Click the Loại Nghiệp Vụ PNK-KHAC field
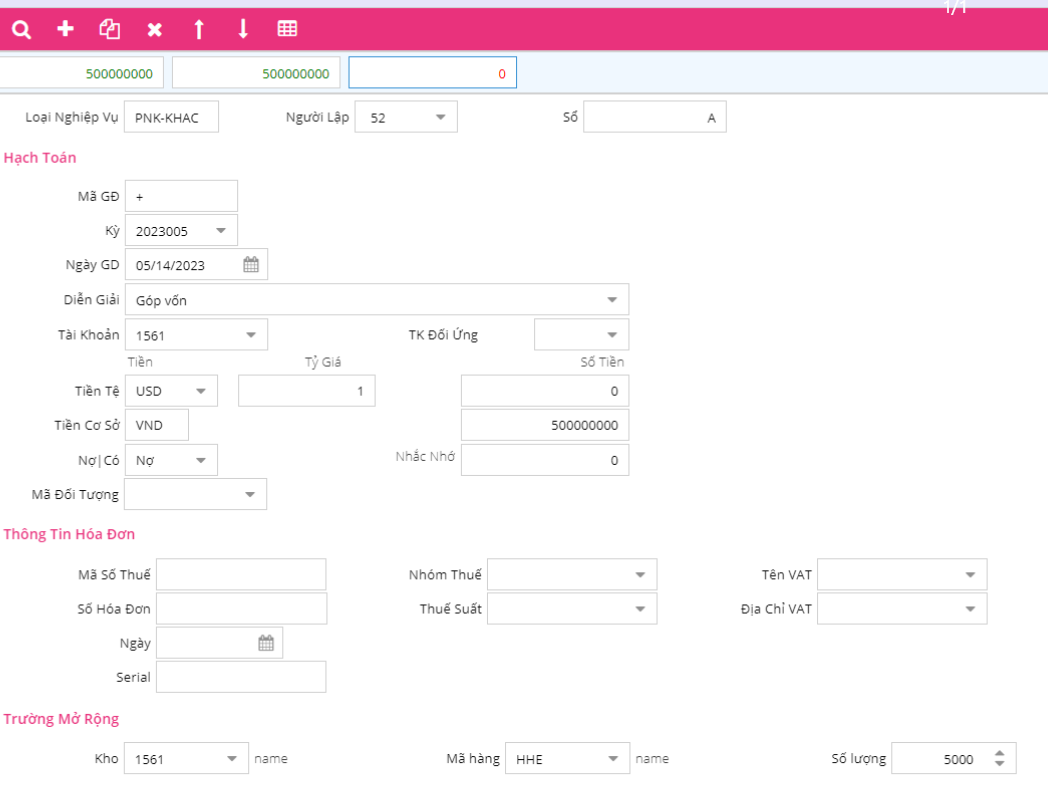This screenshot has width=1048, height=809. point(171,118)
